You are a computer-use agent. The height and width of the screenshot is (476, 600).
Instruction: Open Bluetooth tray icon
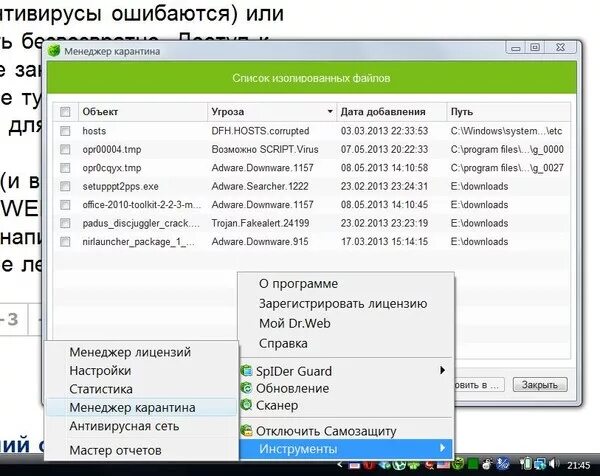(503, 464)
